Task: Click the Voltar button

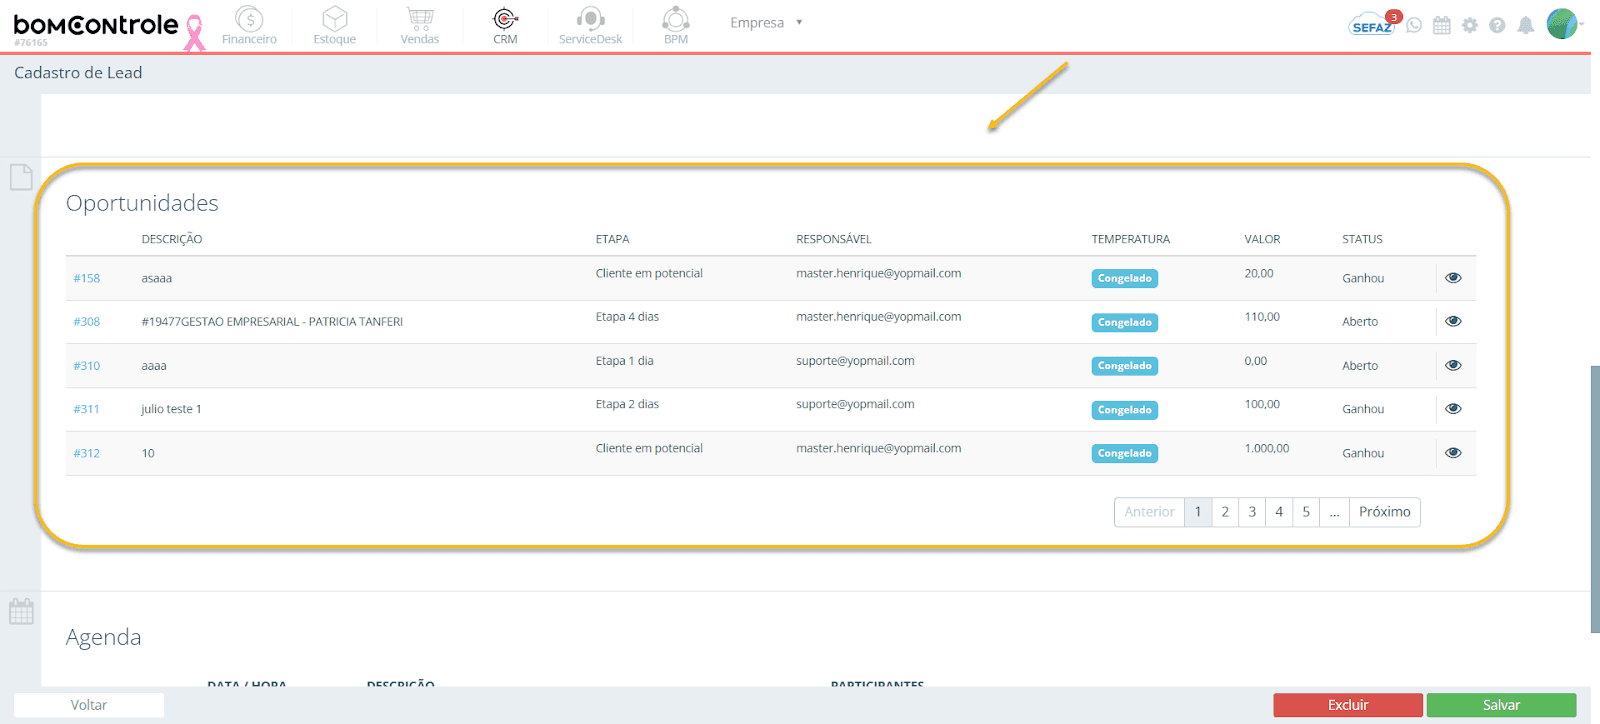Action: coord(89,705)
